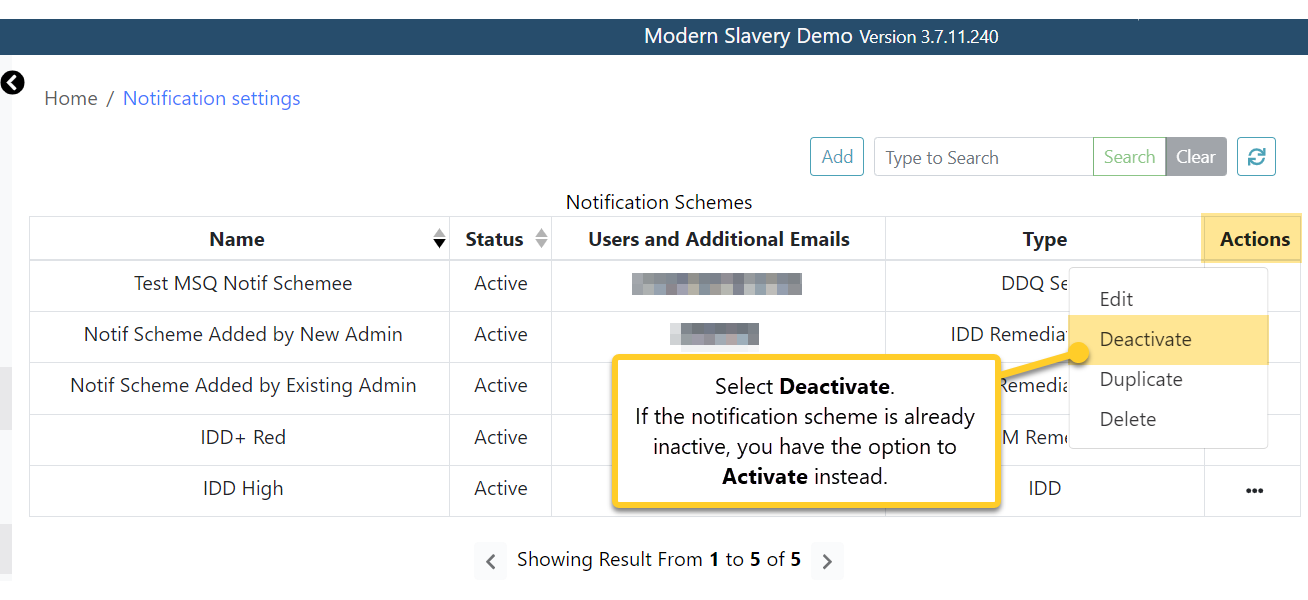The width and height of the screenshot is (1308, 600).
Task: Select Deactivate from the actions menu
Action: click(x=1146, y=339)
